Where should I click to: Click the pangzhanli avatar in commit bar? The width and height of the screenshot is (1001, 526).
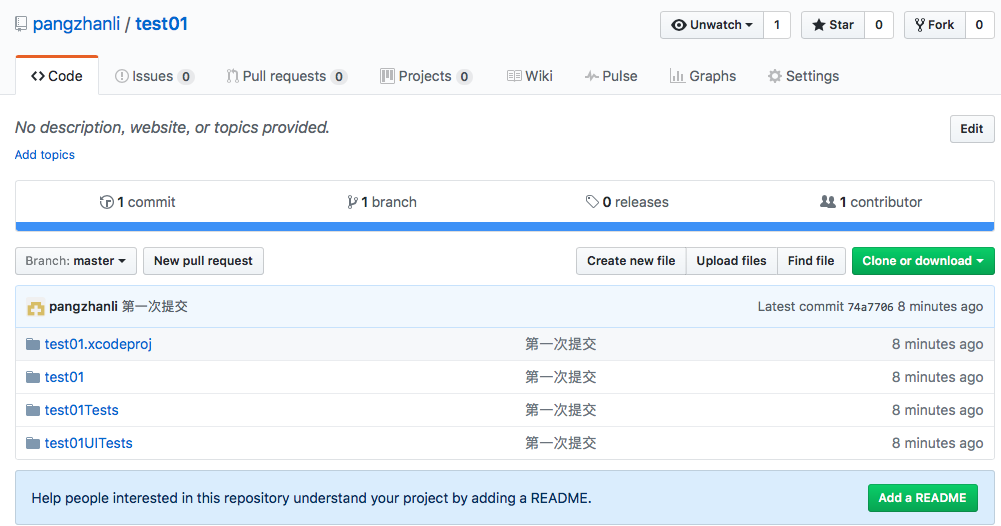pos(36,307)
